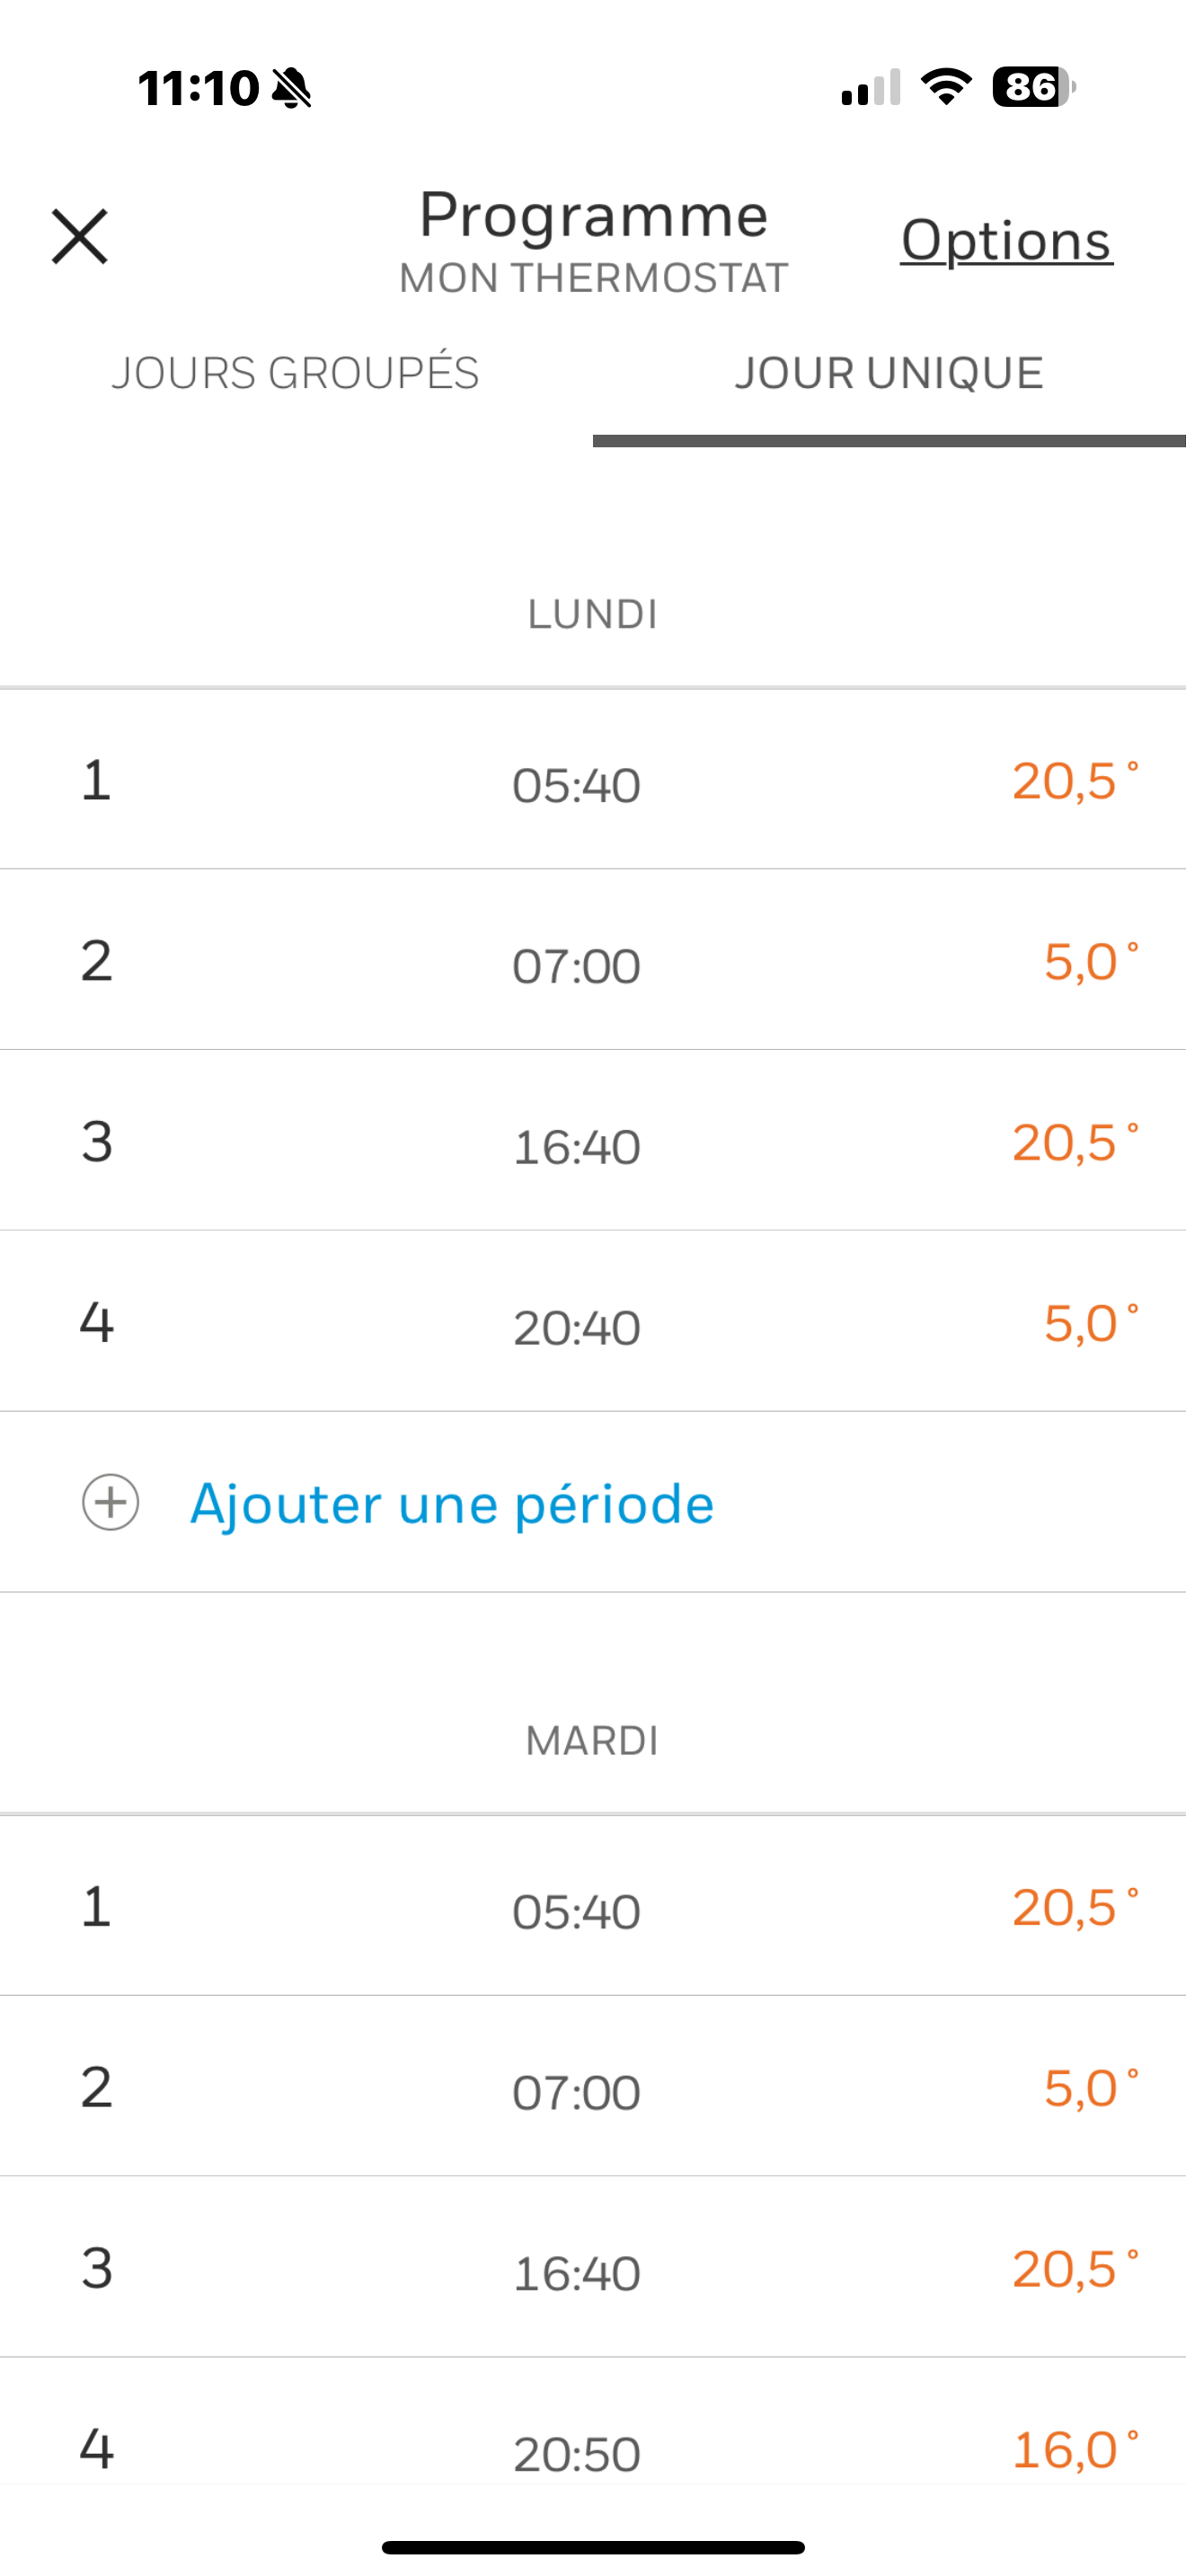The width and height of the screenshot is (1186, 2576).
Task: Edit Mardi 16:40 period time
Action: point(576,2274)
